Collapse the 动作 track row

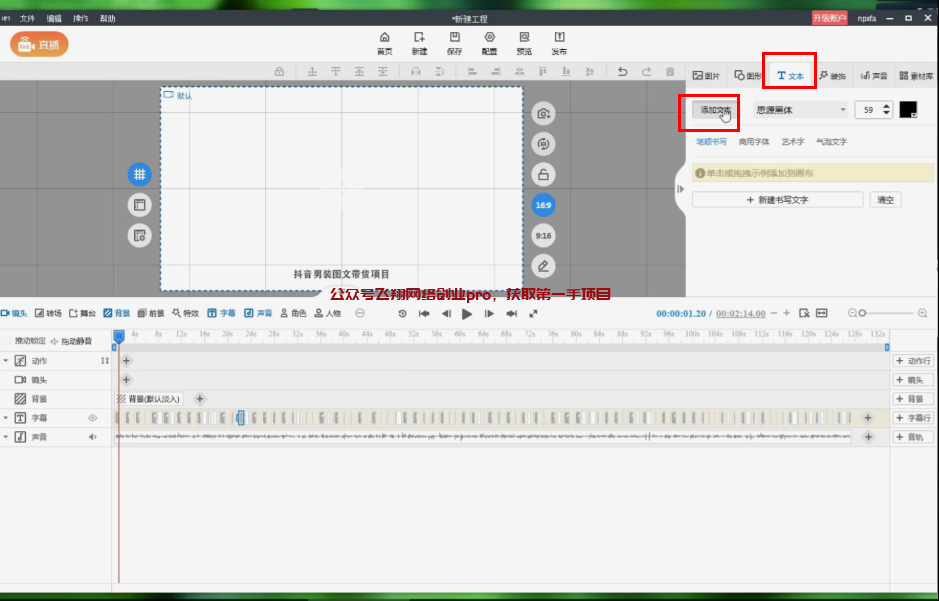(x=5, y=360)
